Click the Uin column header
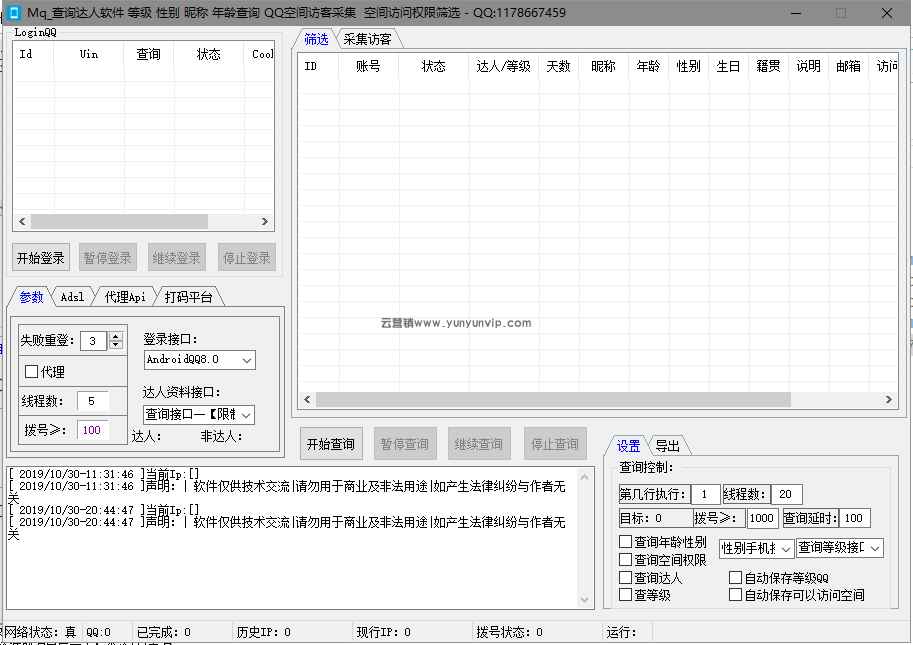Screen dimensions: 913x645 [89, 54]
